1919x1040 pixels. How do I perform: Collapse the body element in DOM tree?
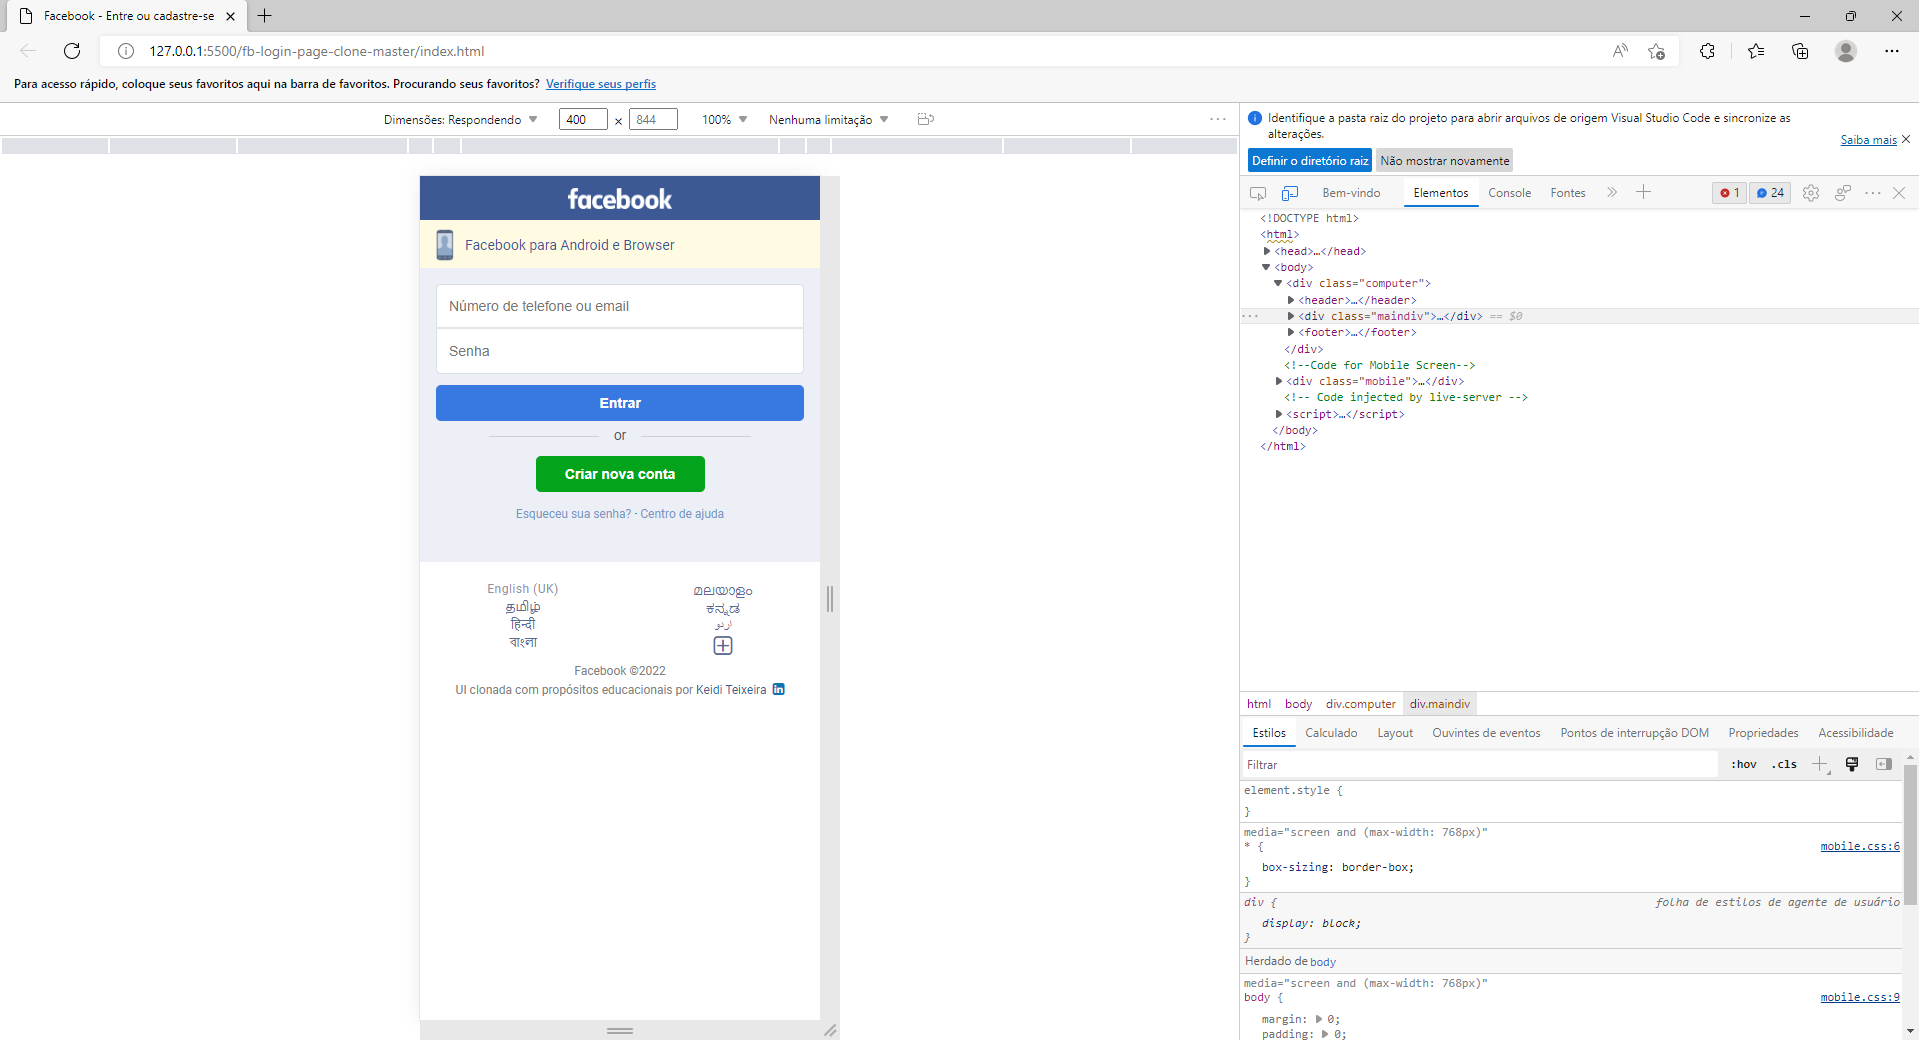(1266, 267)
